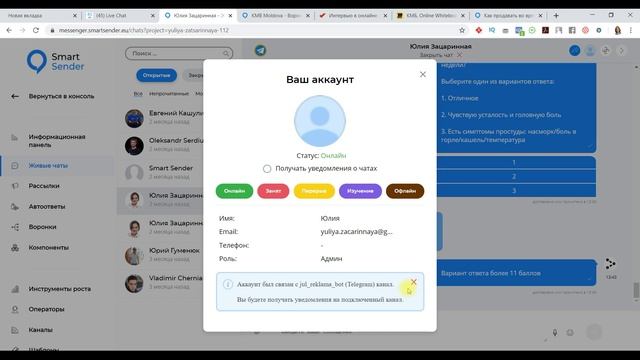The image size is (640, 360).
Task: Open Автоответы section
Action: pos(47,207)
